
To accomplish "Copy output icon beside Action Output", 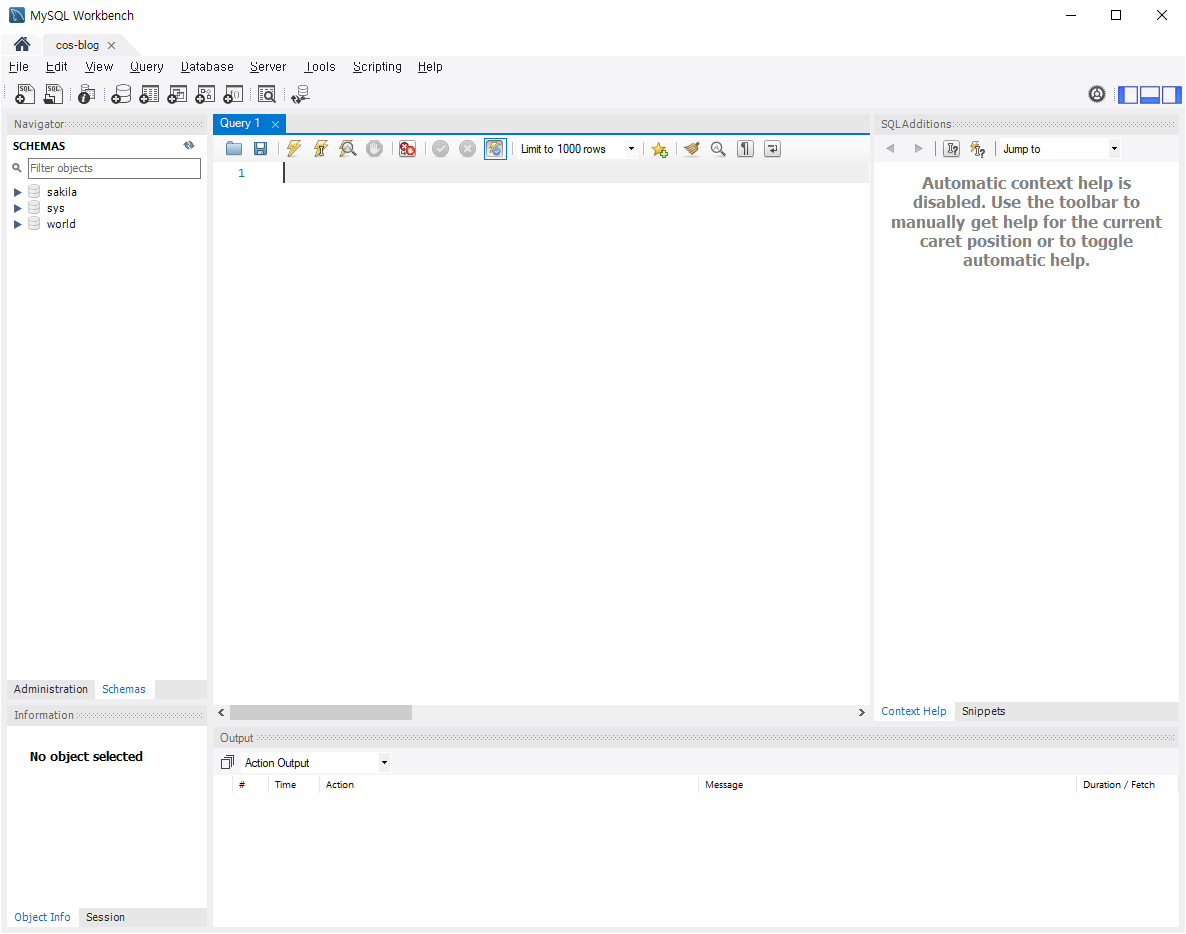I will coord(227,762).
